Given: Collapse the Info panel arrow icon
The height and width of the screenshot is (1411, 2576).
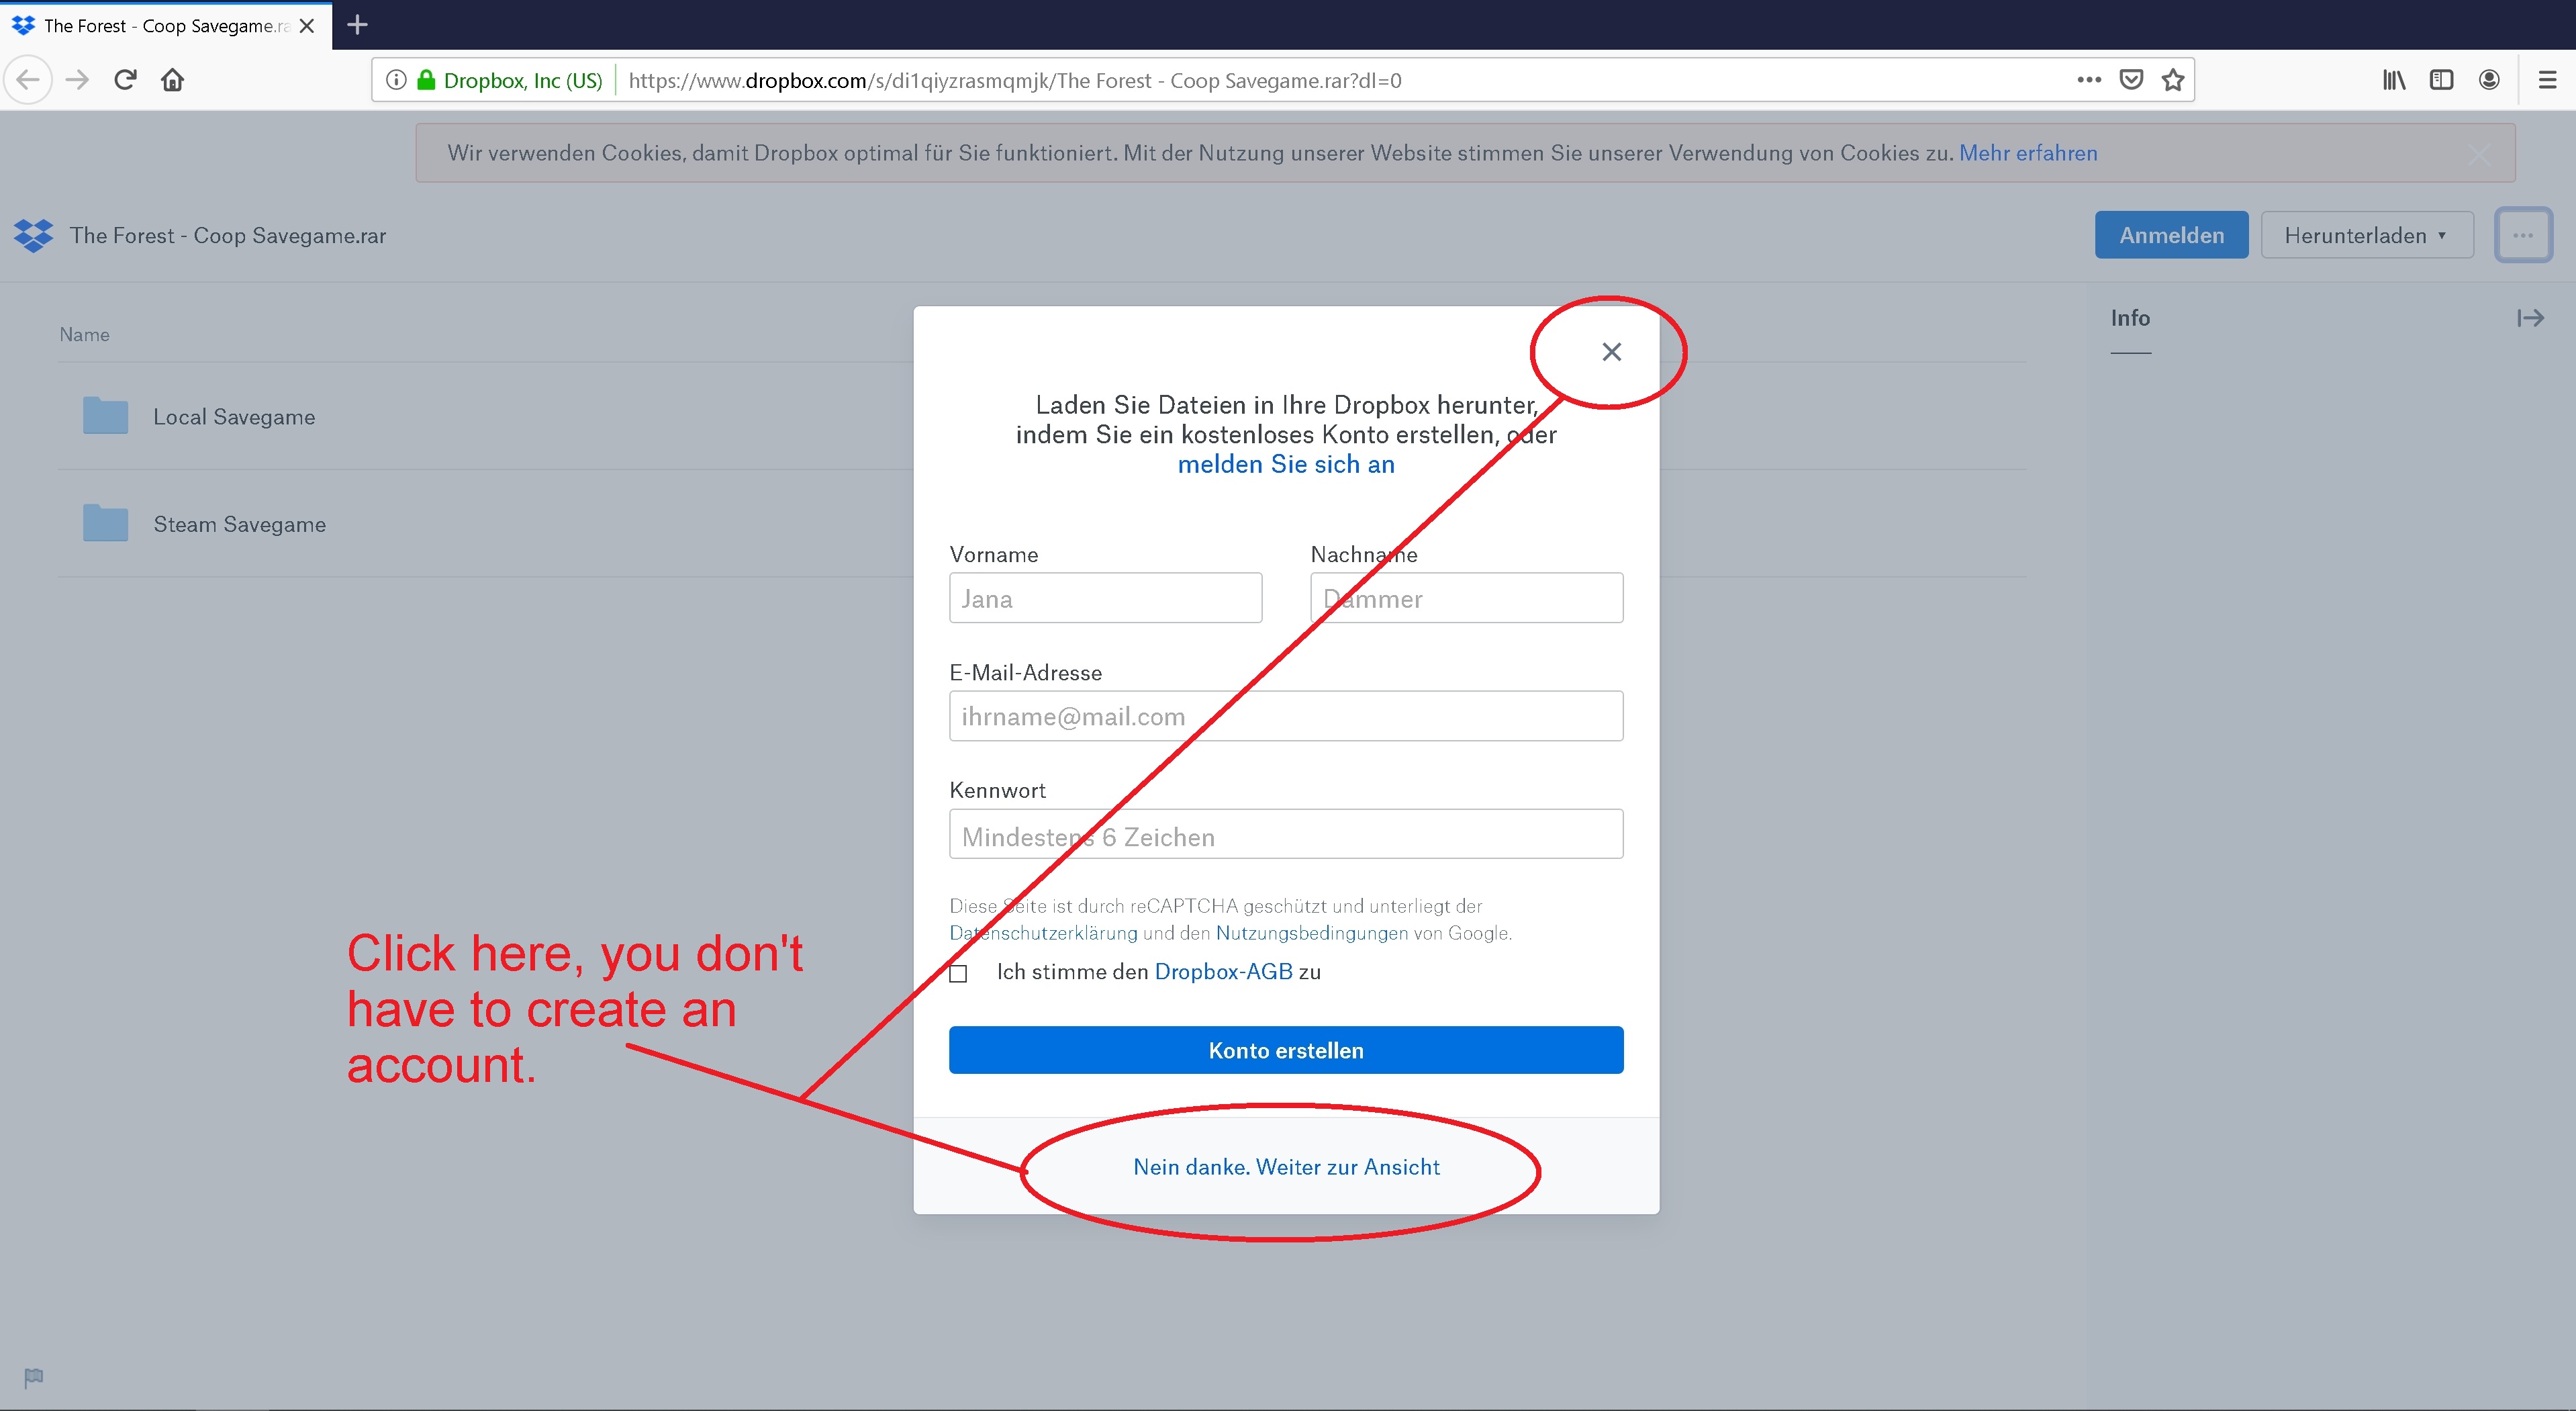Looking at the screenshot, I should click(2530, 318).
